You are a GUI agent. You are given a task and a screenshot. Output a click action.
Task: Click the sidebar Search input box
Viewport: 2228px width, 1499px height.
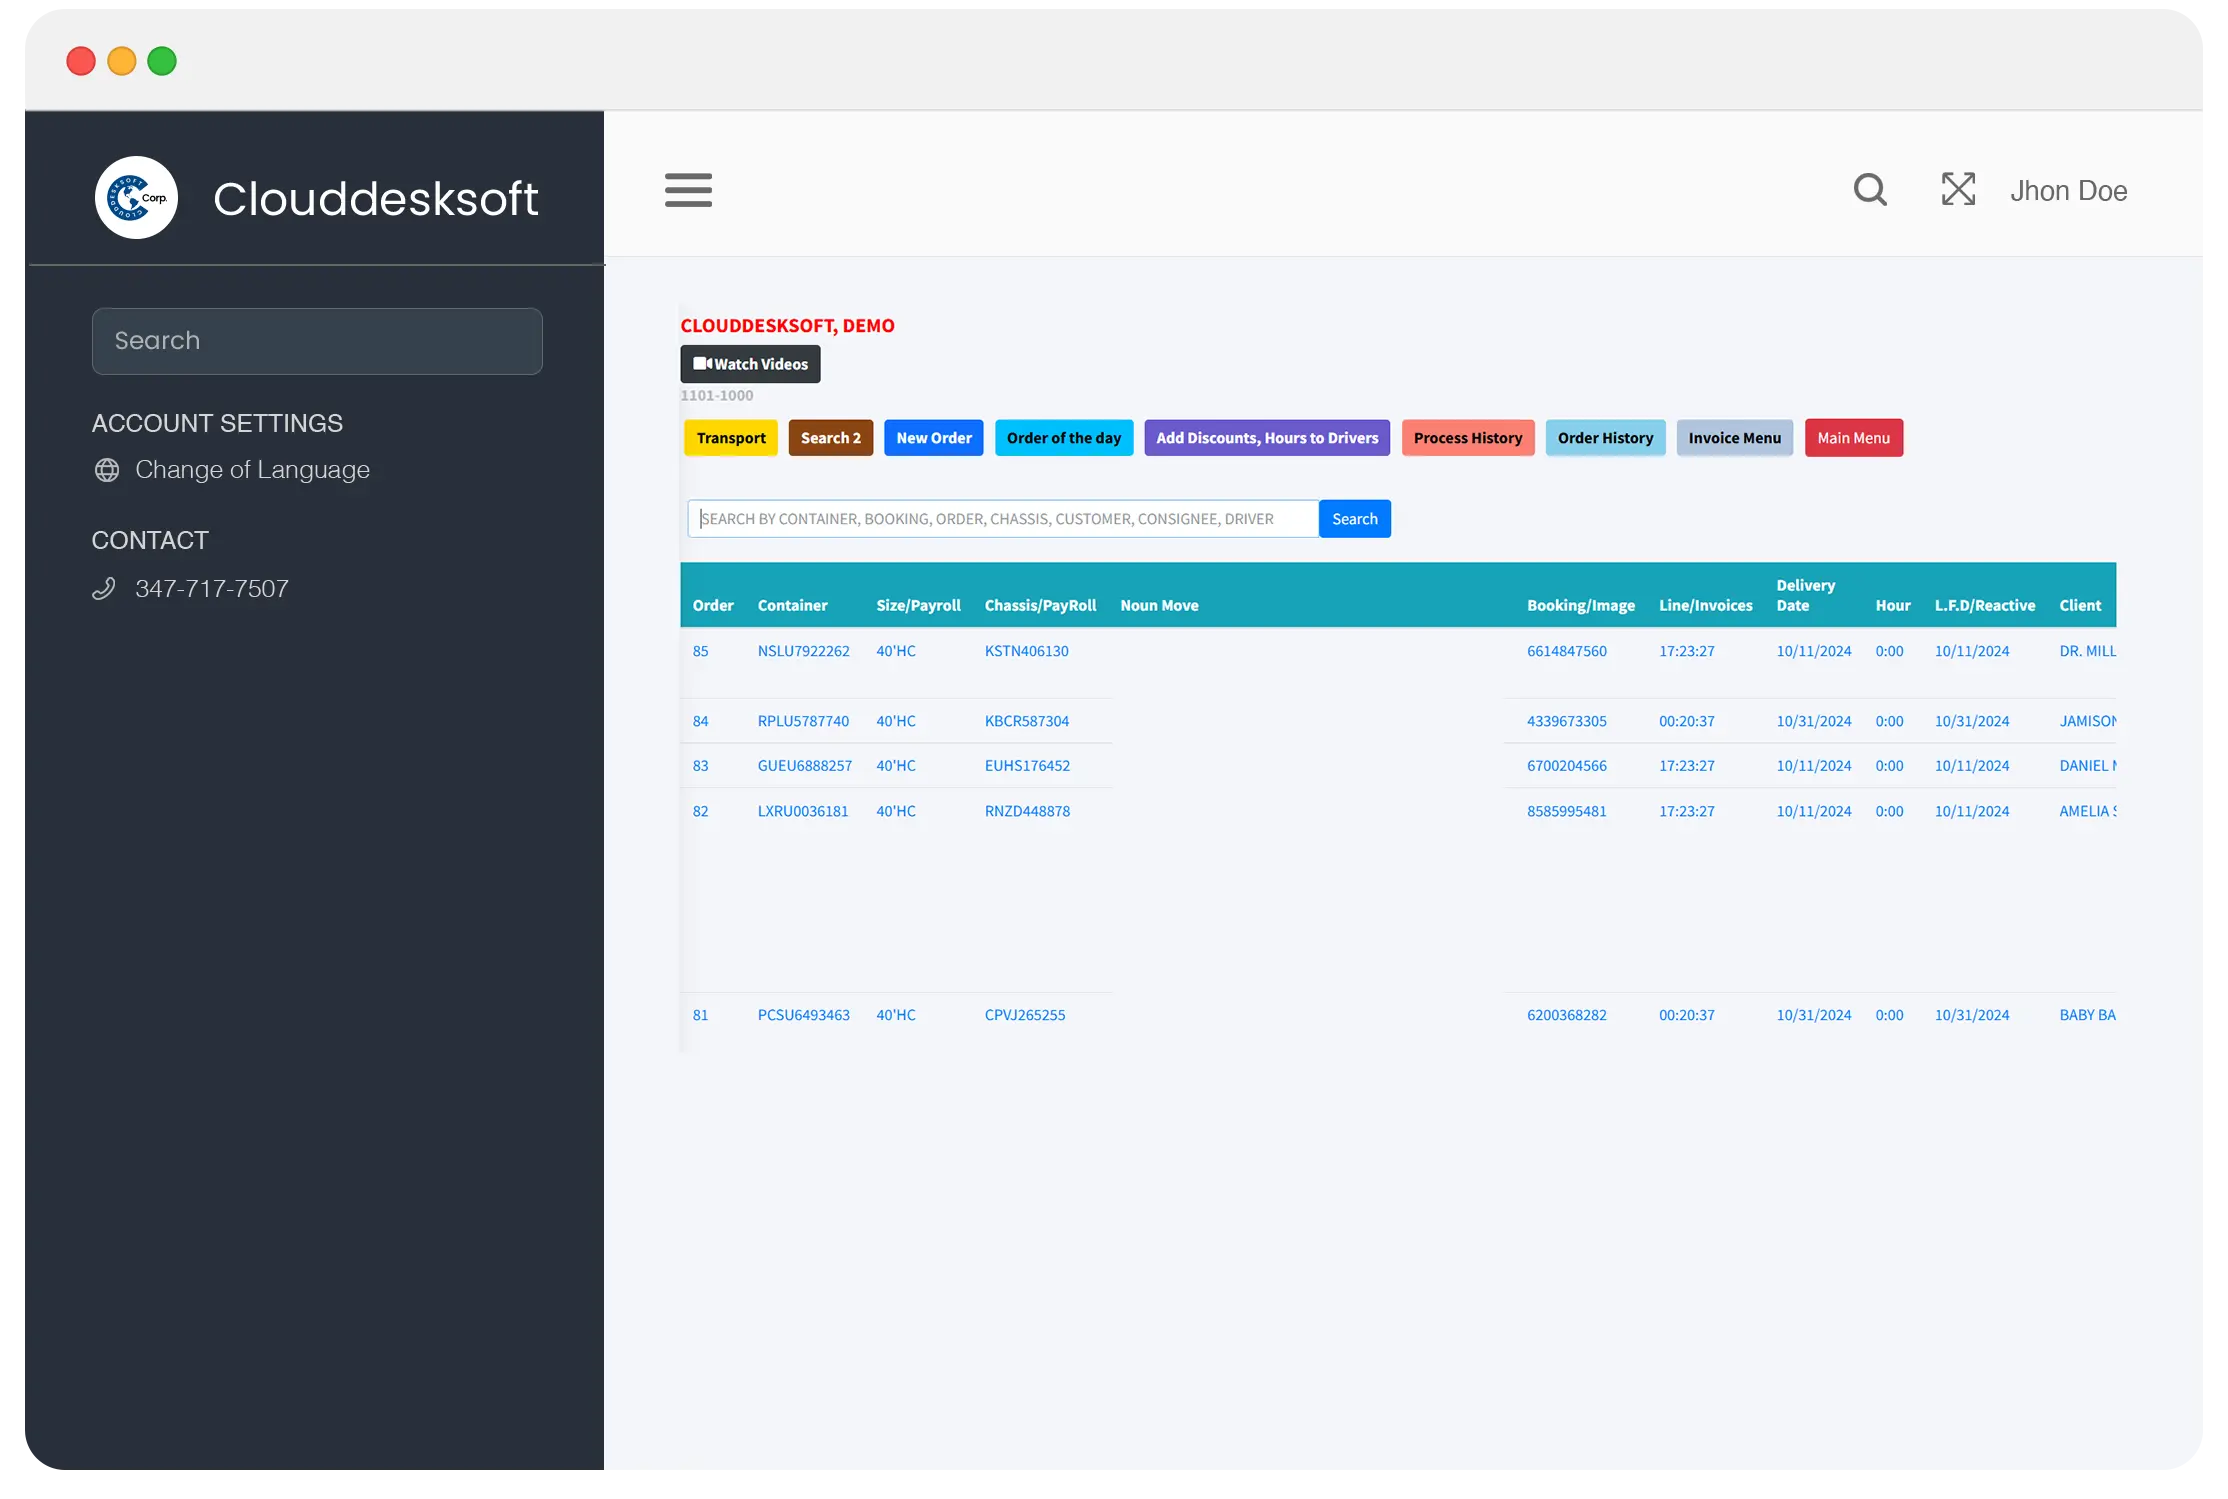(x=317, y=341)
